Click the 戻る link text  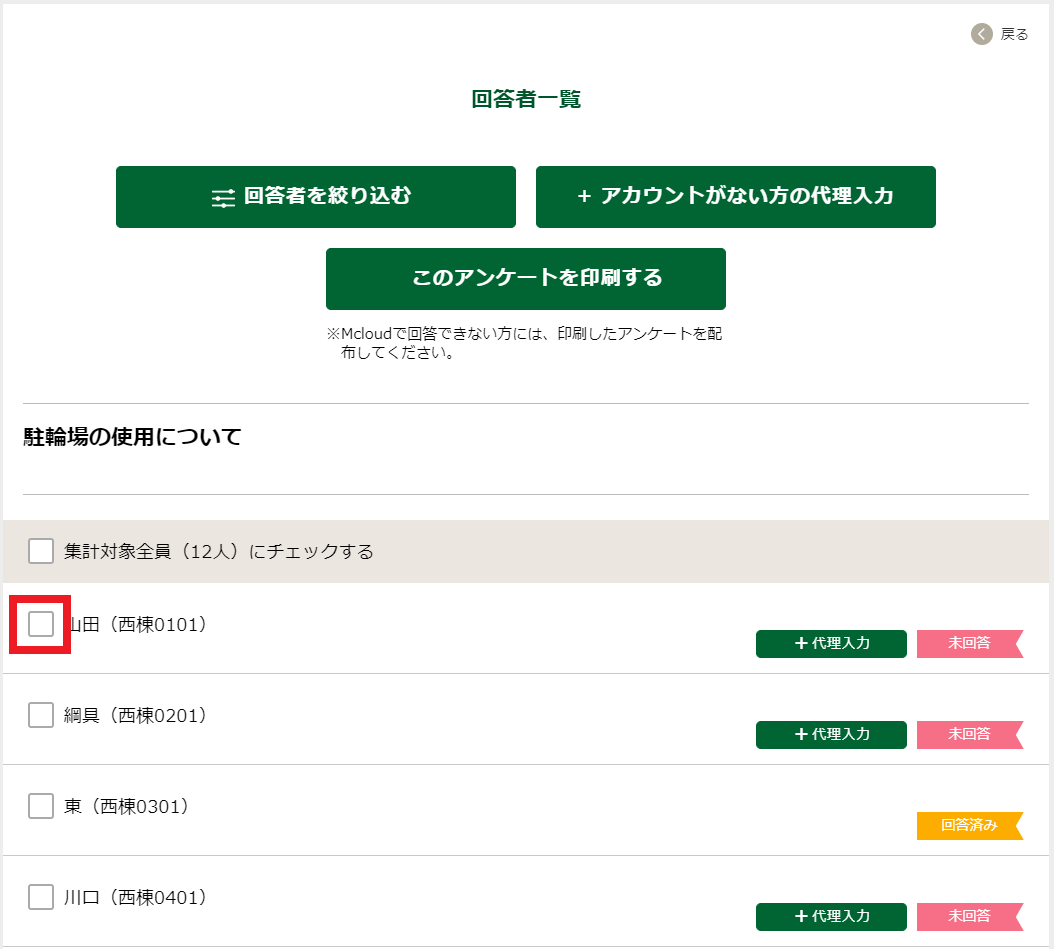(x=1014, y=34)
